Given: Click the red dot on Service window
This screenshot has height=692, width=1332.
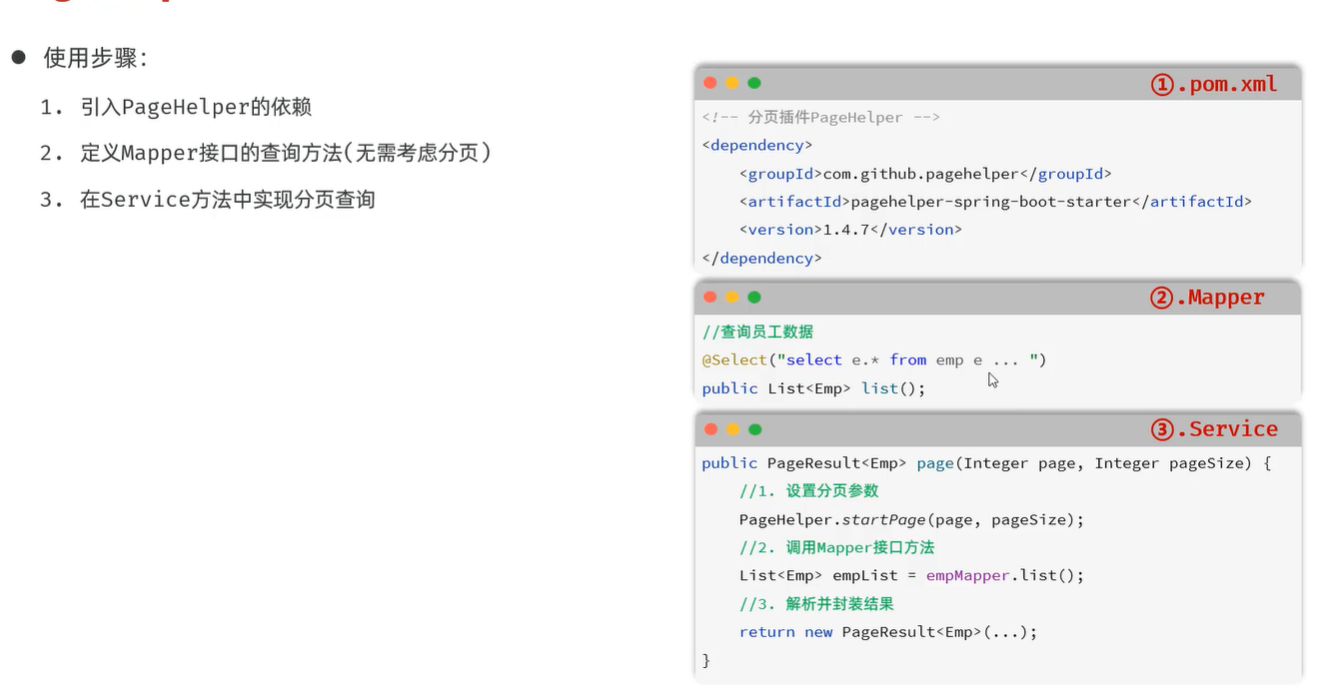Looking at the screenshot, I should [x=710, y=429].
